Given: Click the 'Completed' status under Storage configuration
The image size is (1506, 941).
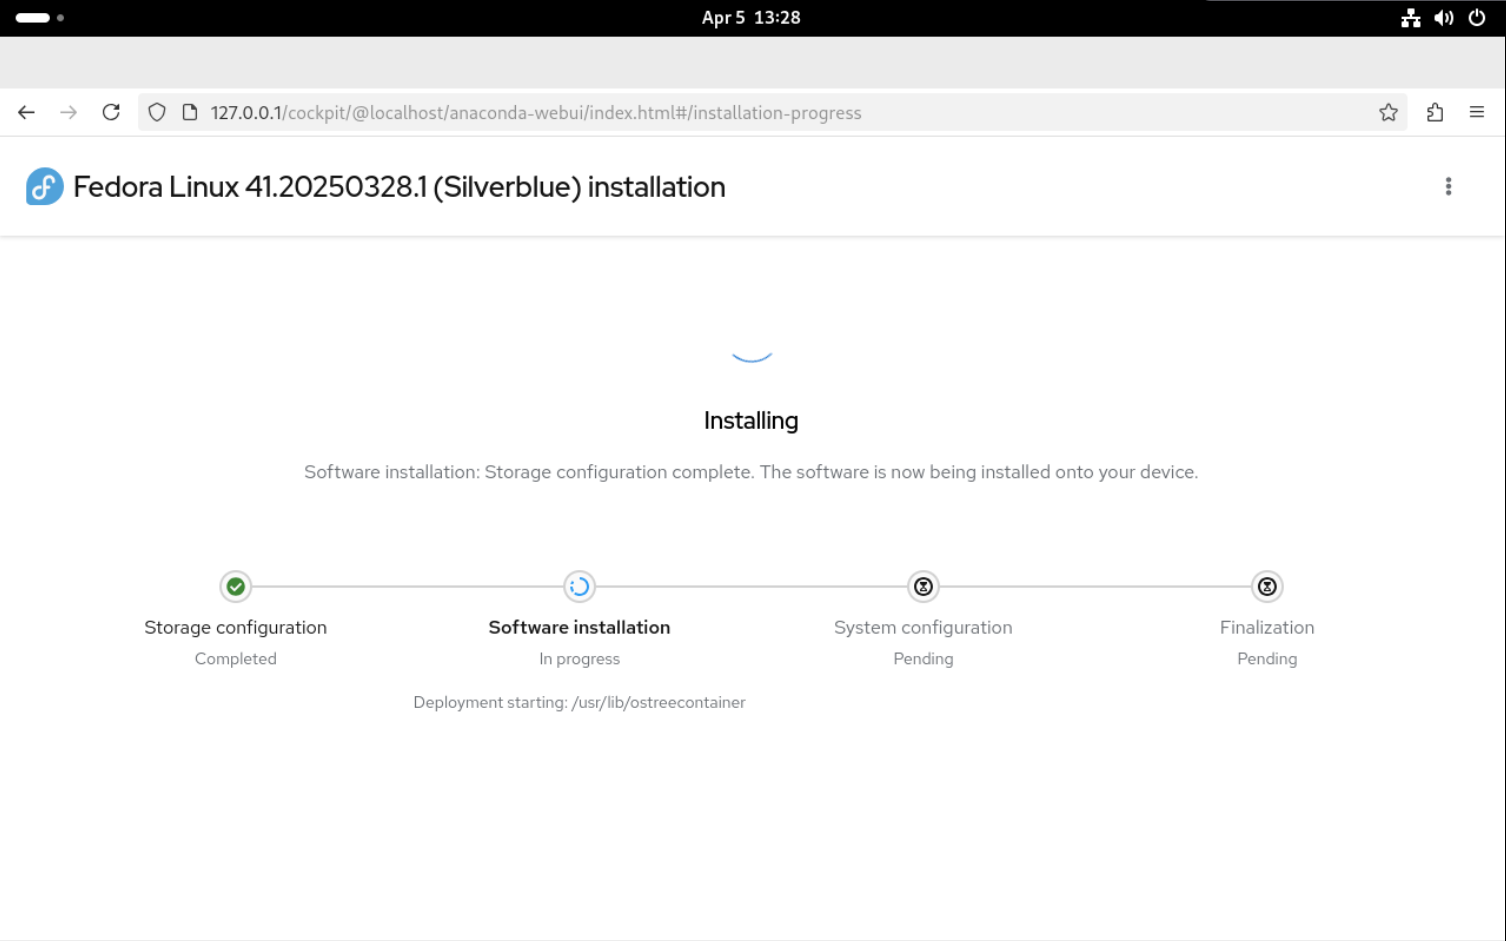Looking at the screenshot, I should [236, 659].
